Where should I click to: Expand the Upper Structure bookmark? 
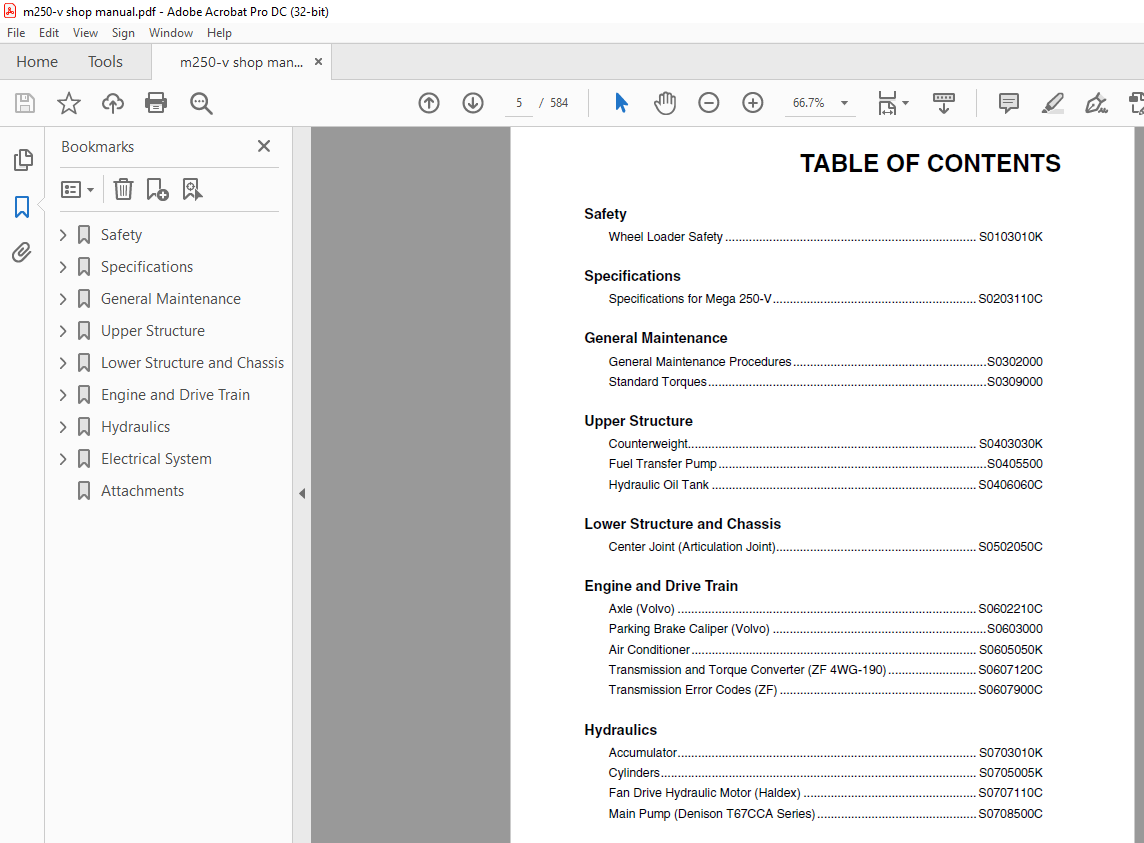63,331
